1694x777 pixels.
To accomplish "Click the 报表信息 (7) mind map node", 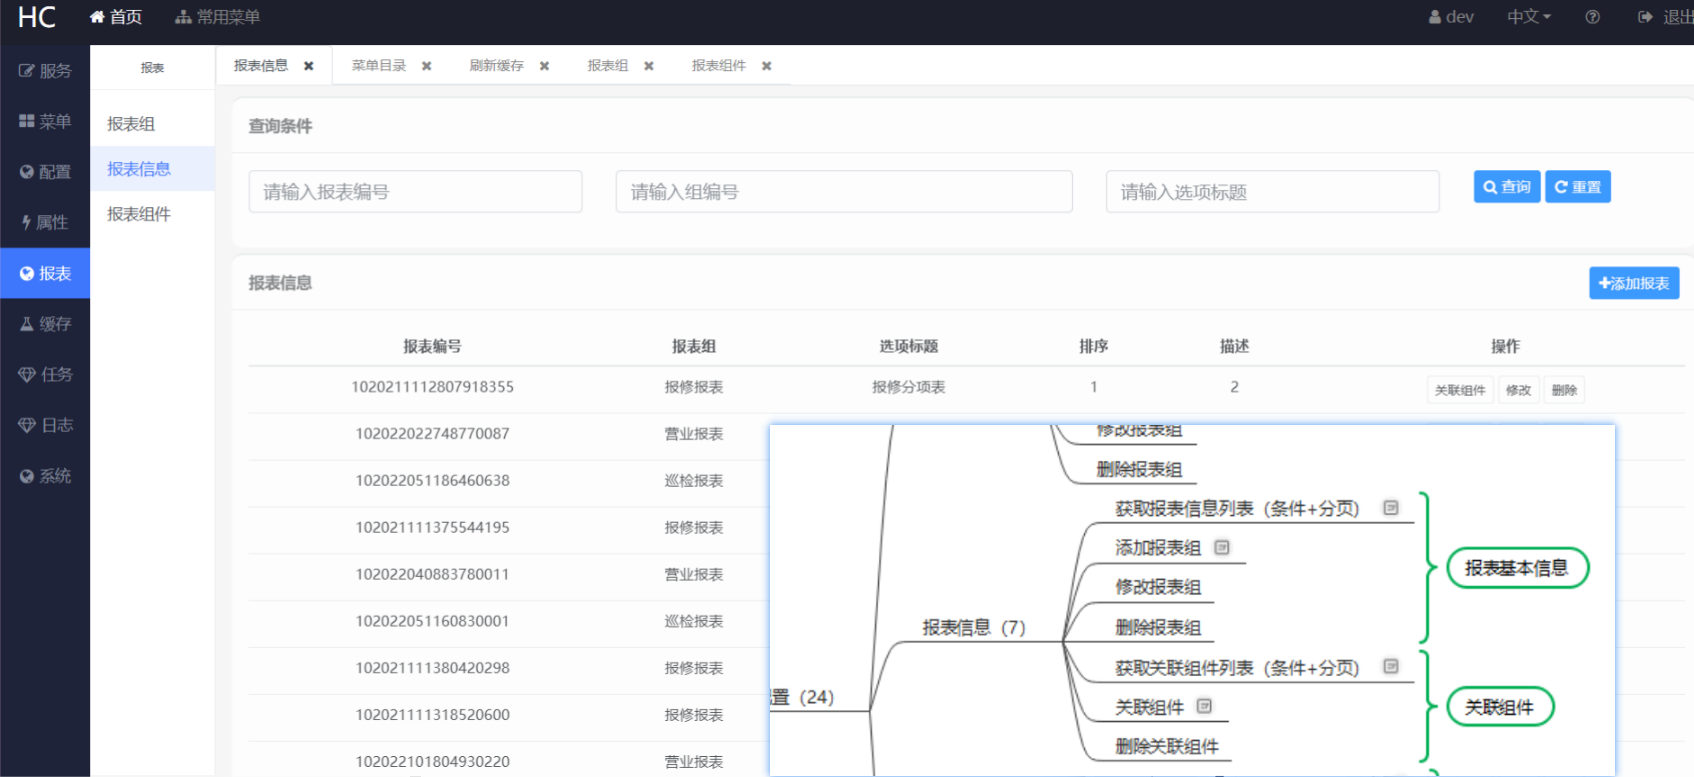I will coord(974,628).
